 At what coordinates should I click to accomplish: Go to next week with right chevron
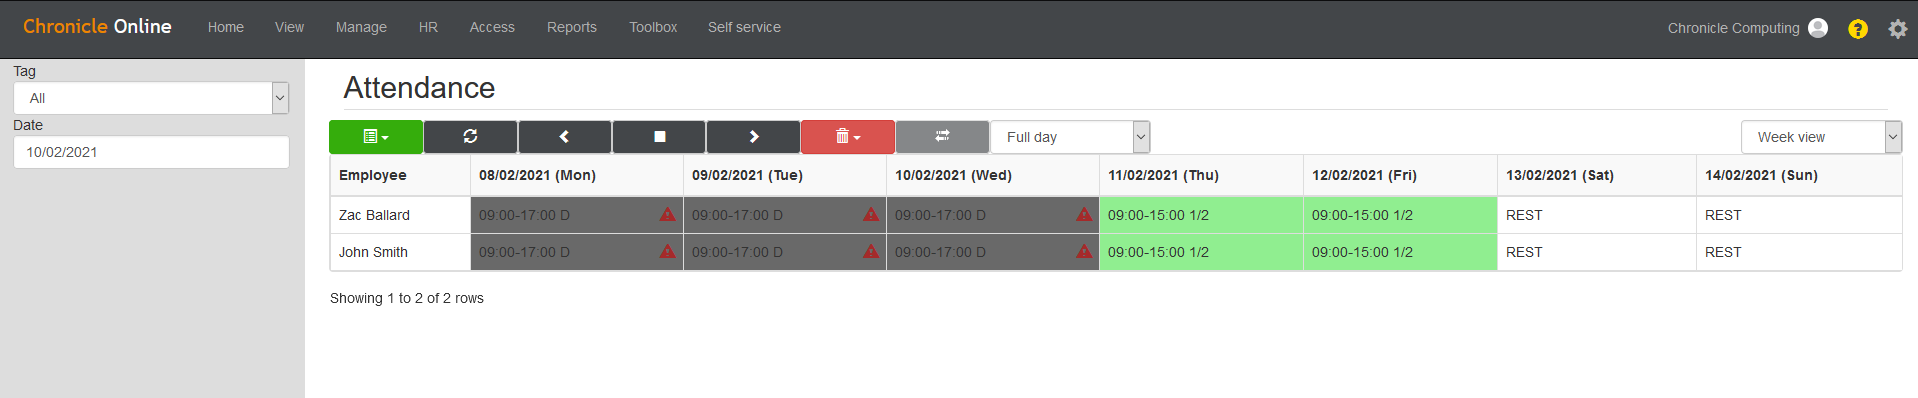(x=753, y=137)
